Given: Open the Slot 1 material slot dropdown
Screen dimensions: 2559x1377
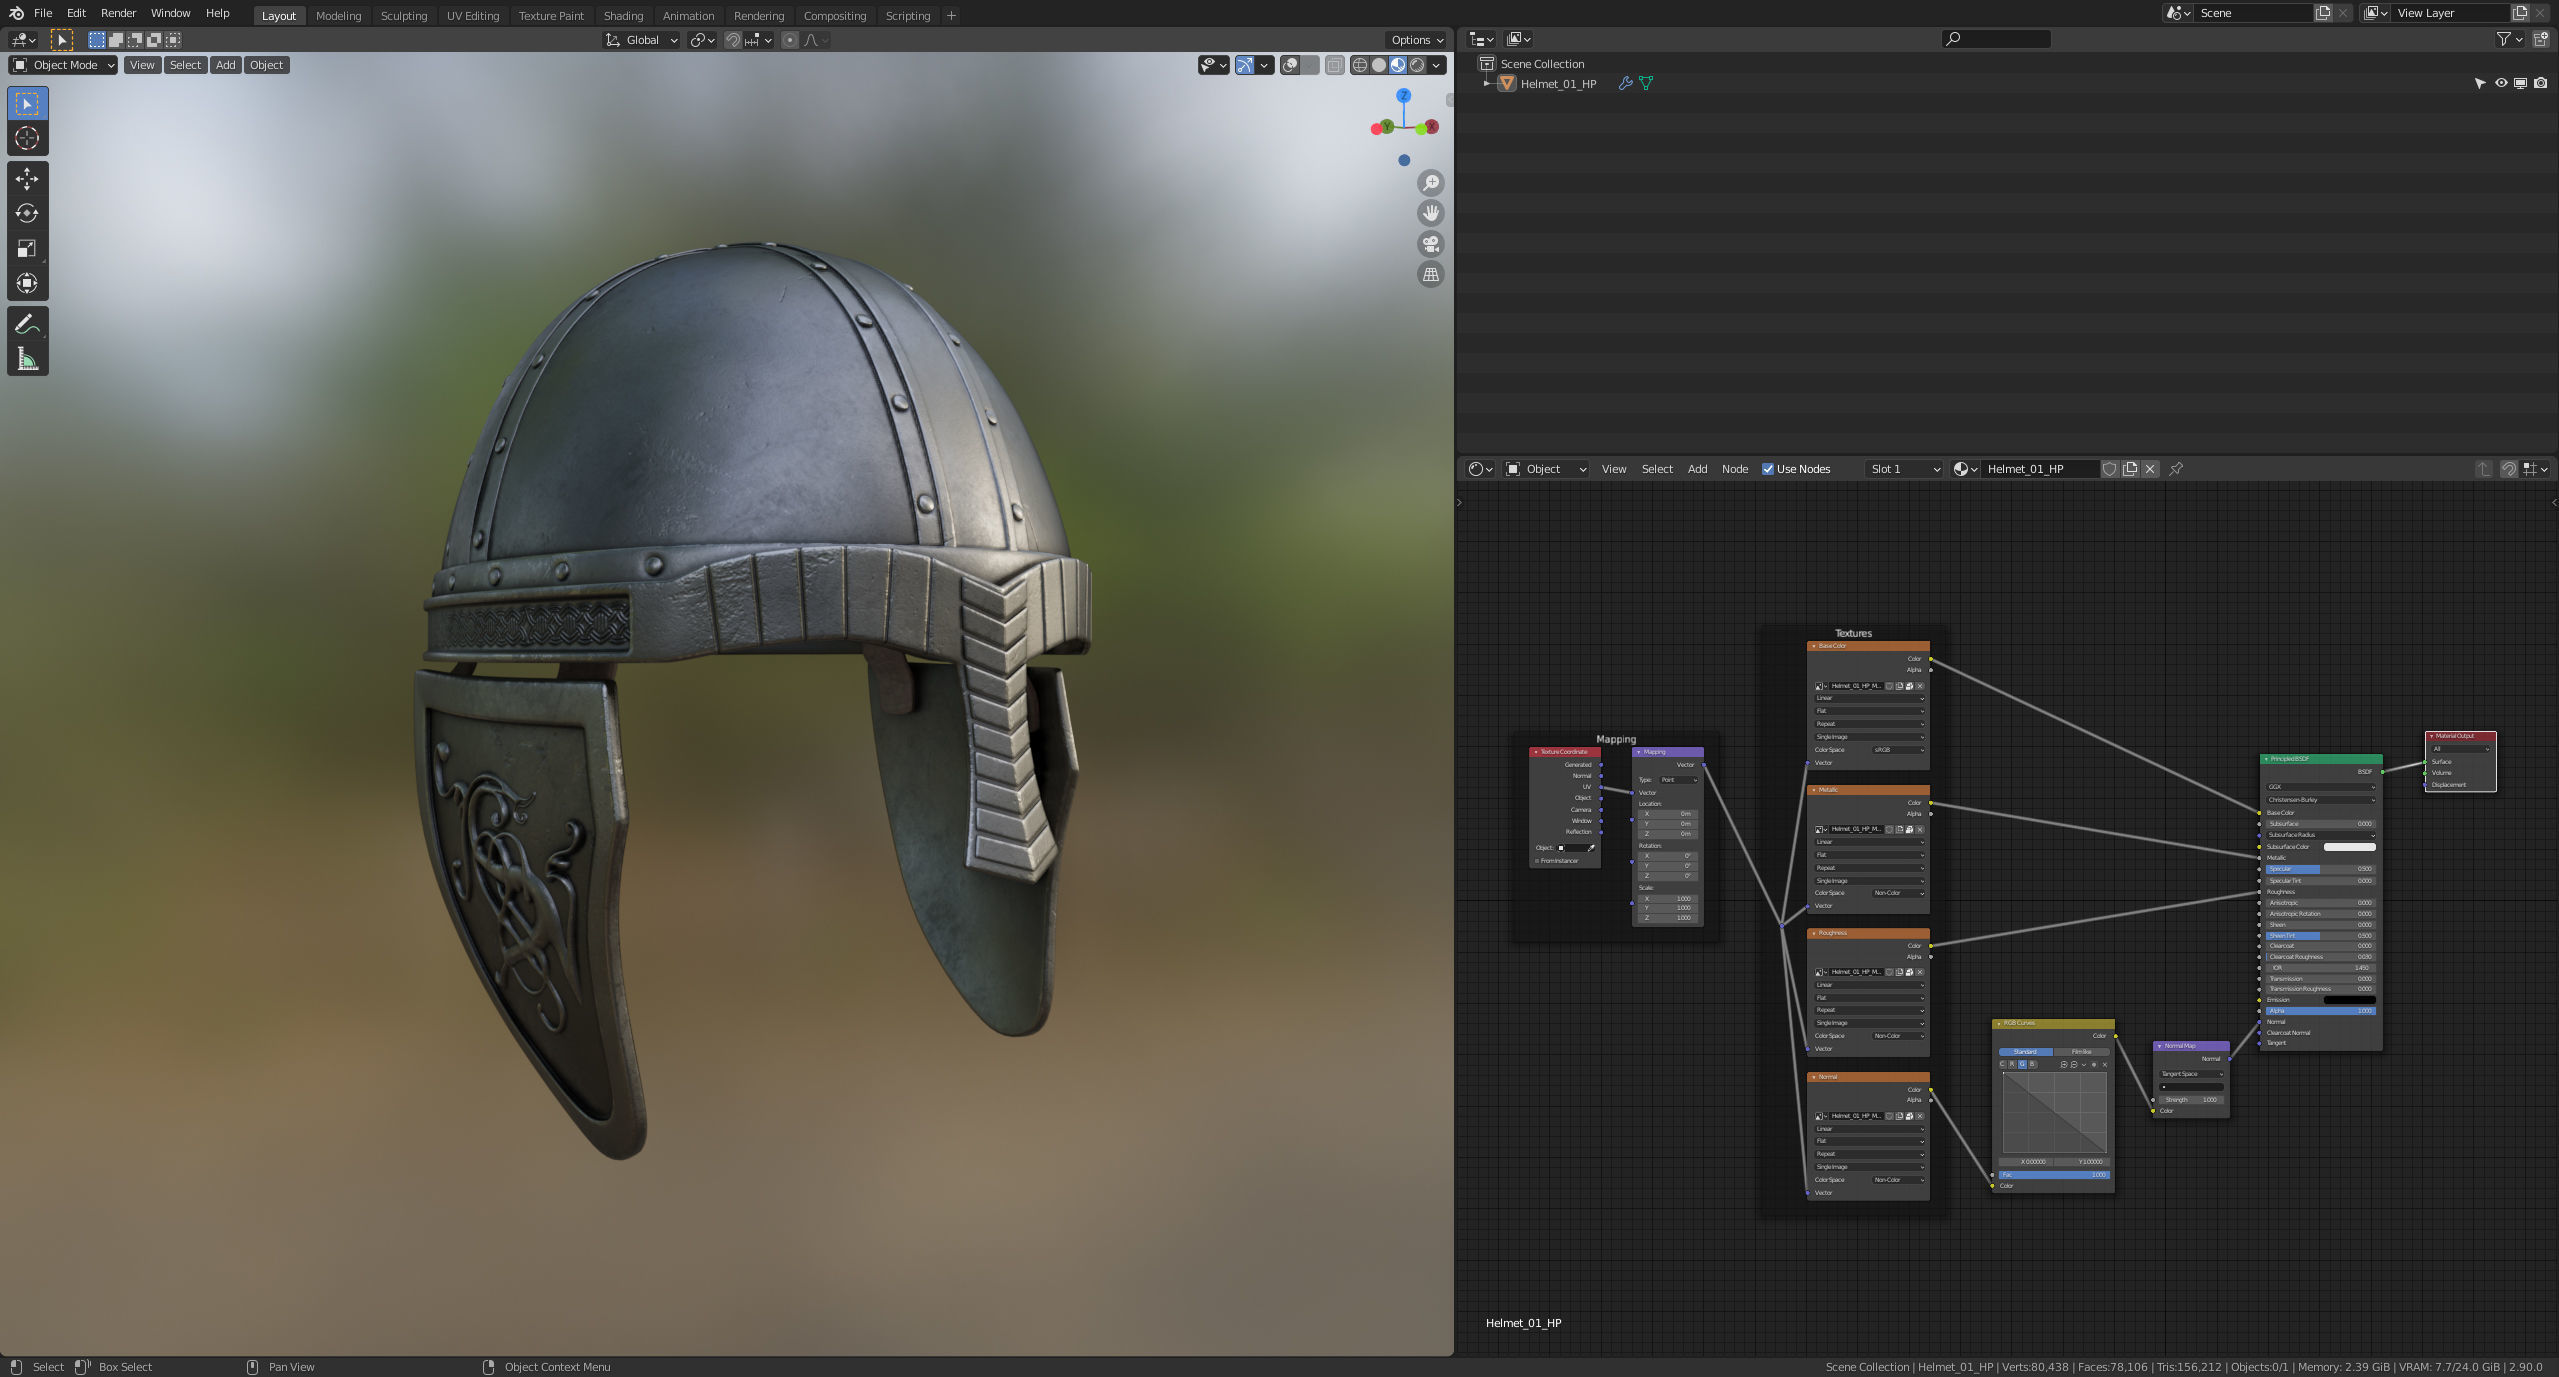Looking at the screenshot, I should click(1904, 469).
